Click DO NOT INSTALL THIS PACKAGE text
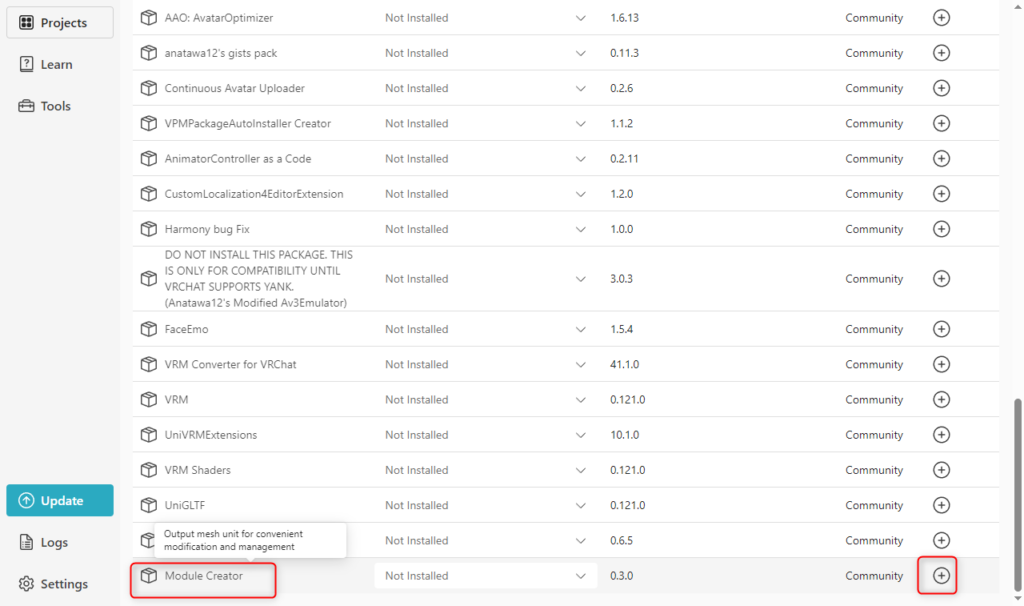Screen dimensions: 1024x606 (x=259, y=279)
